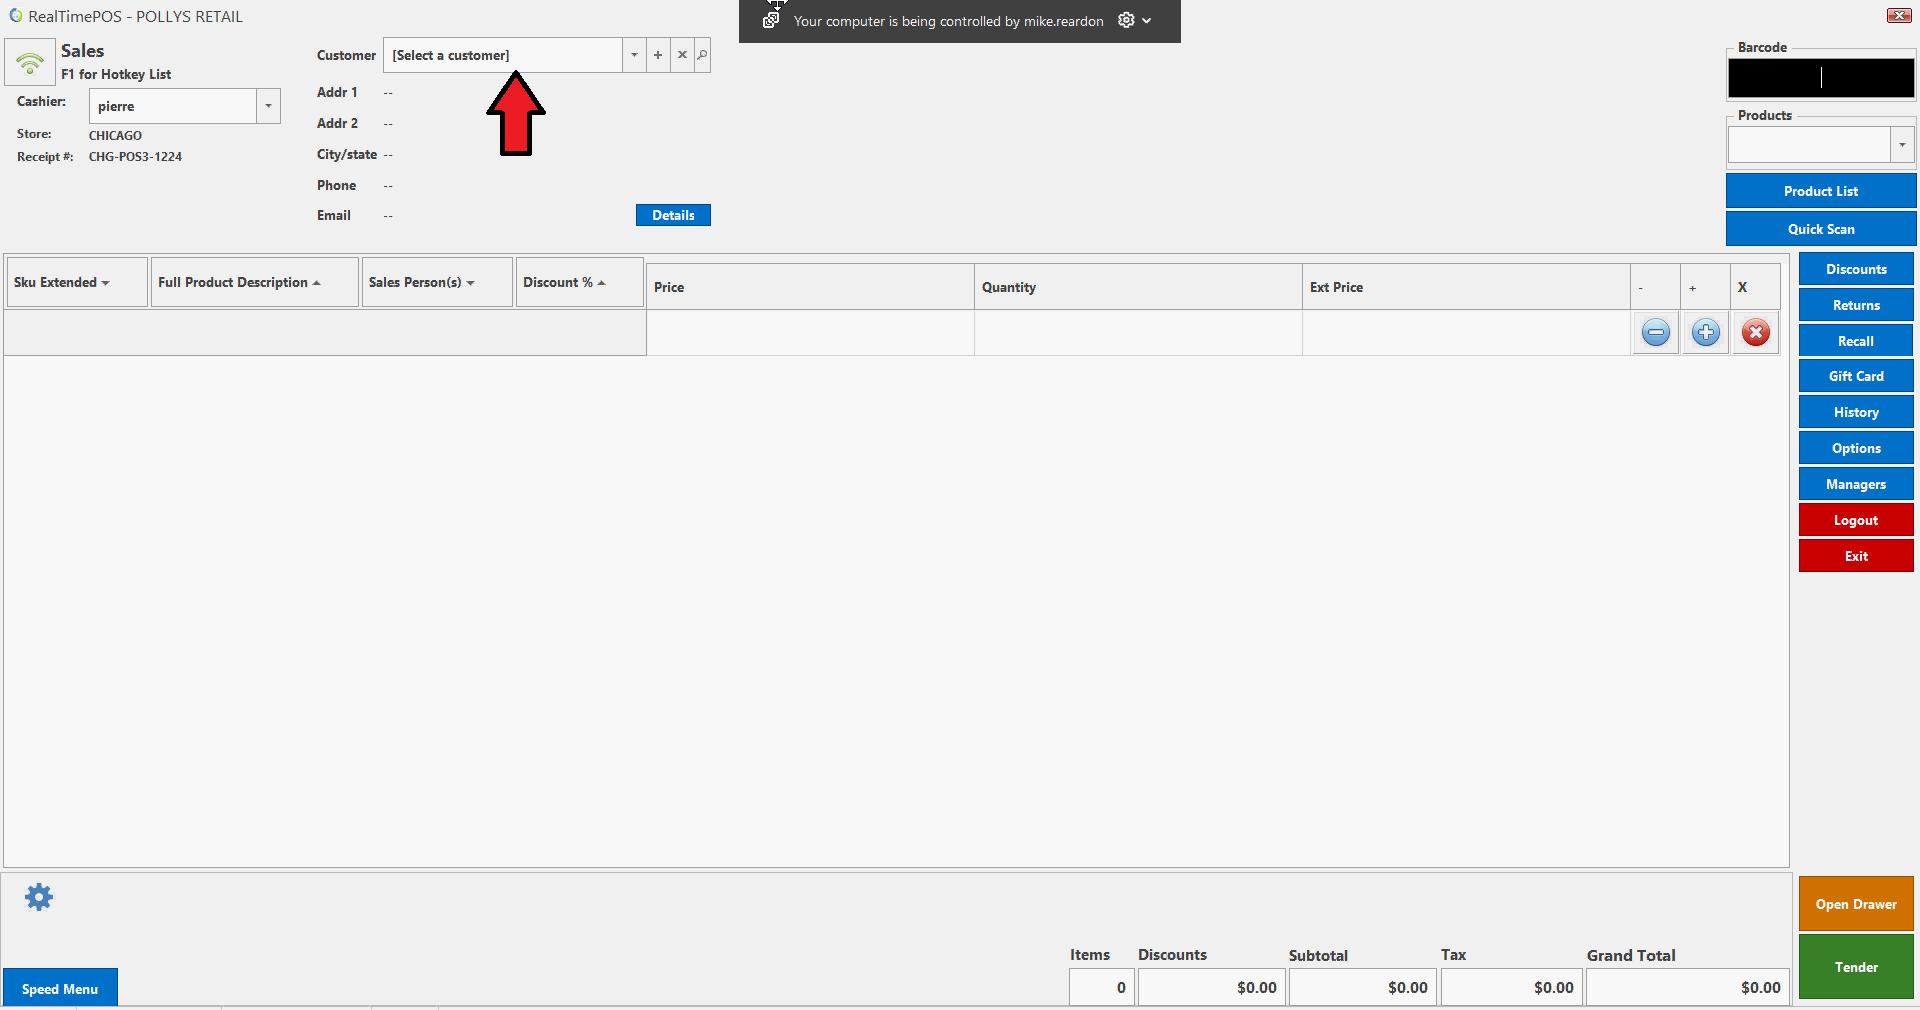This screenshot has height=1010, width=1920.
Task: Click the add customer plus icon
Action: pos(658,55)
